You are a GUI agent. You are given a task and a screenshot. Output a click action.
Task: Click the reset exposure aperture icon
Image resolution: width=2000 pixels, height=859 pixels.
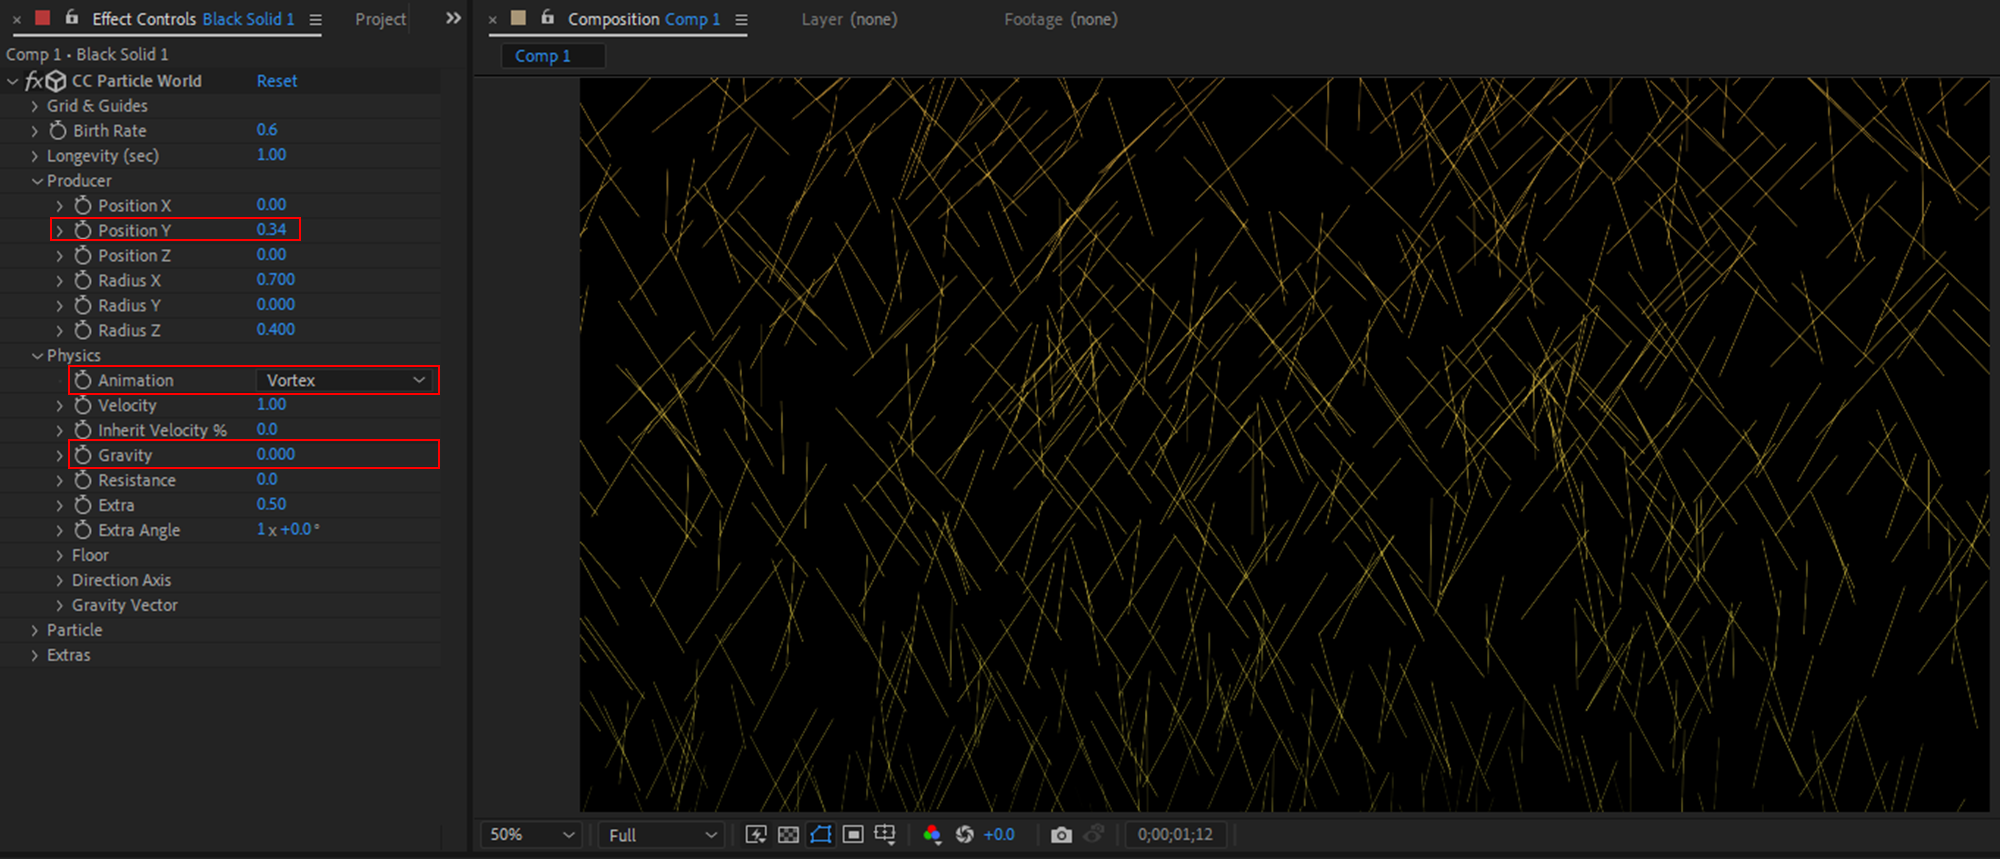pyautogui.click(x=964, y=834)
